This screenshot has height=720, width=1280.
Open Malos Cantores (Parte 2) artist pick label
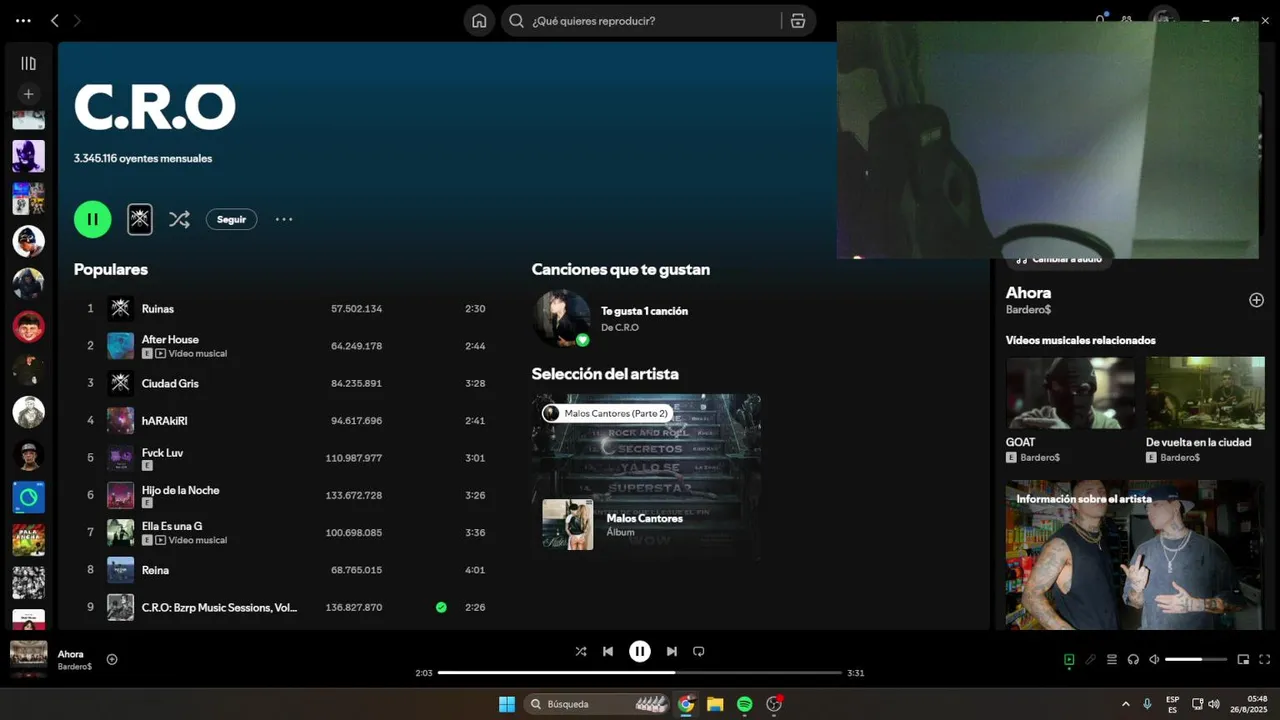coord(607,413)
